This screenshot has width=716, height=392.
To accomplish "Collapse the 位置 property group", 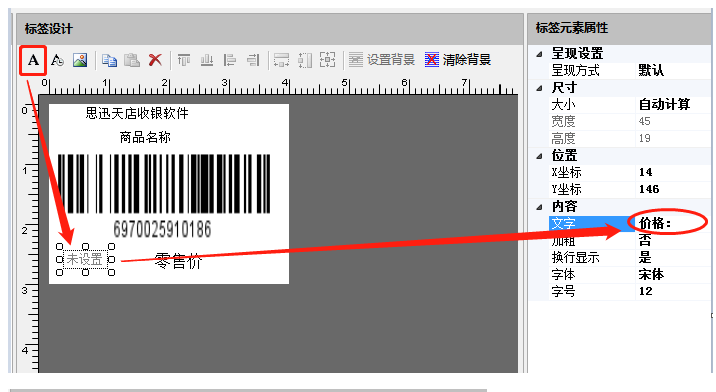I will [x=539, y=156].
